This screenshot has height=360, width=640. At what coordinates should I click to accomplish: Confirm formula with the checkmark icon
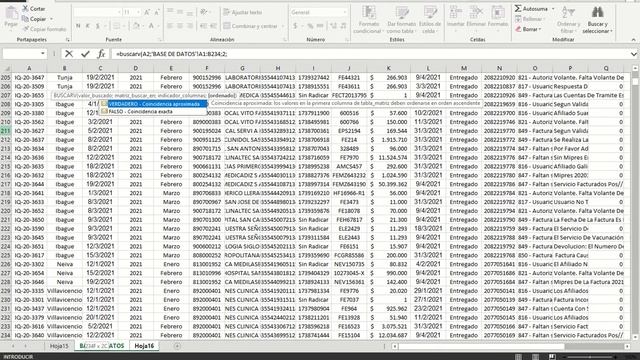[85, 54]
